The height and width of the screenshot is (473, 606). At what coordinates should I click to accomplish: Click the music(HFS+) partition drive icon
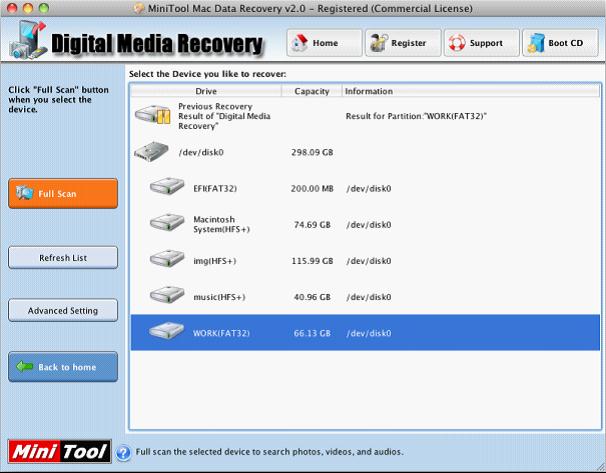tap(167, 295)
